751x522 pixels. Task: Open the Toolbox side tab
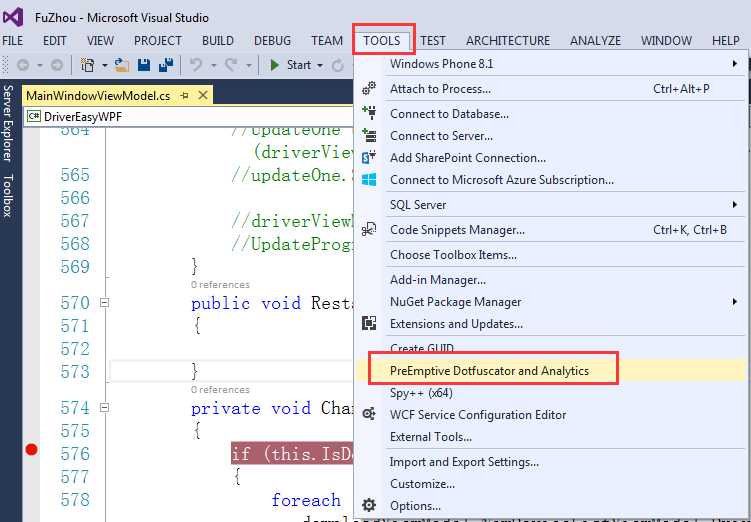(8, 196)
